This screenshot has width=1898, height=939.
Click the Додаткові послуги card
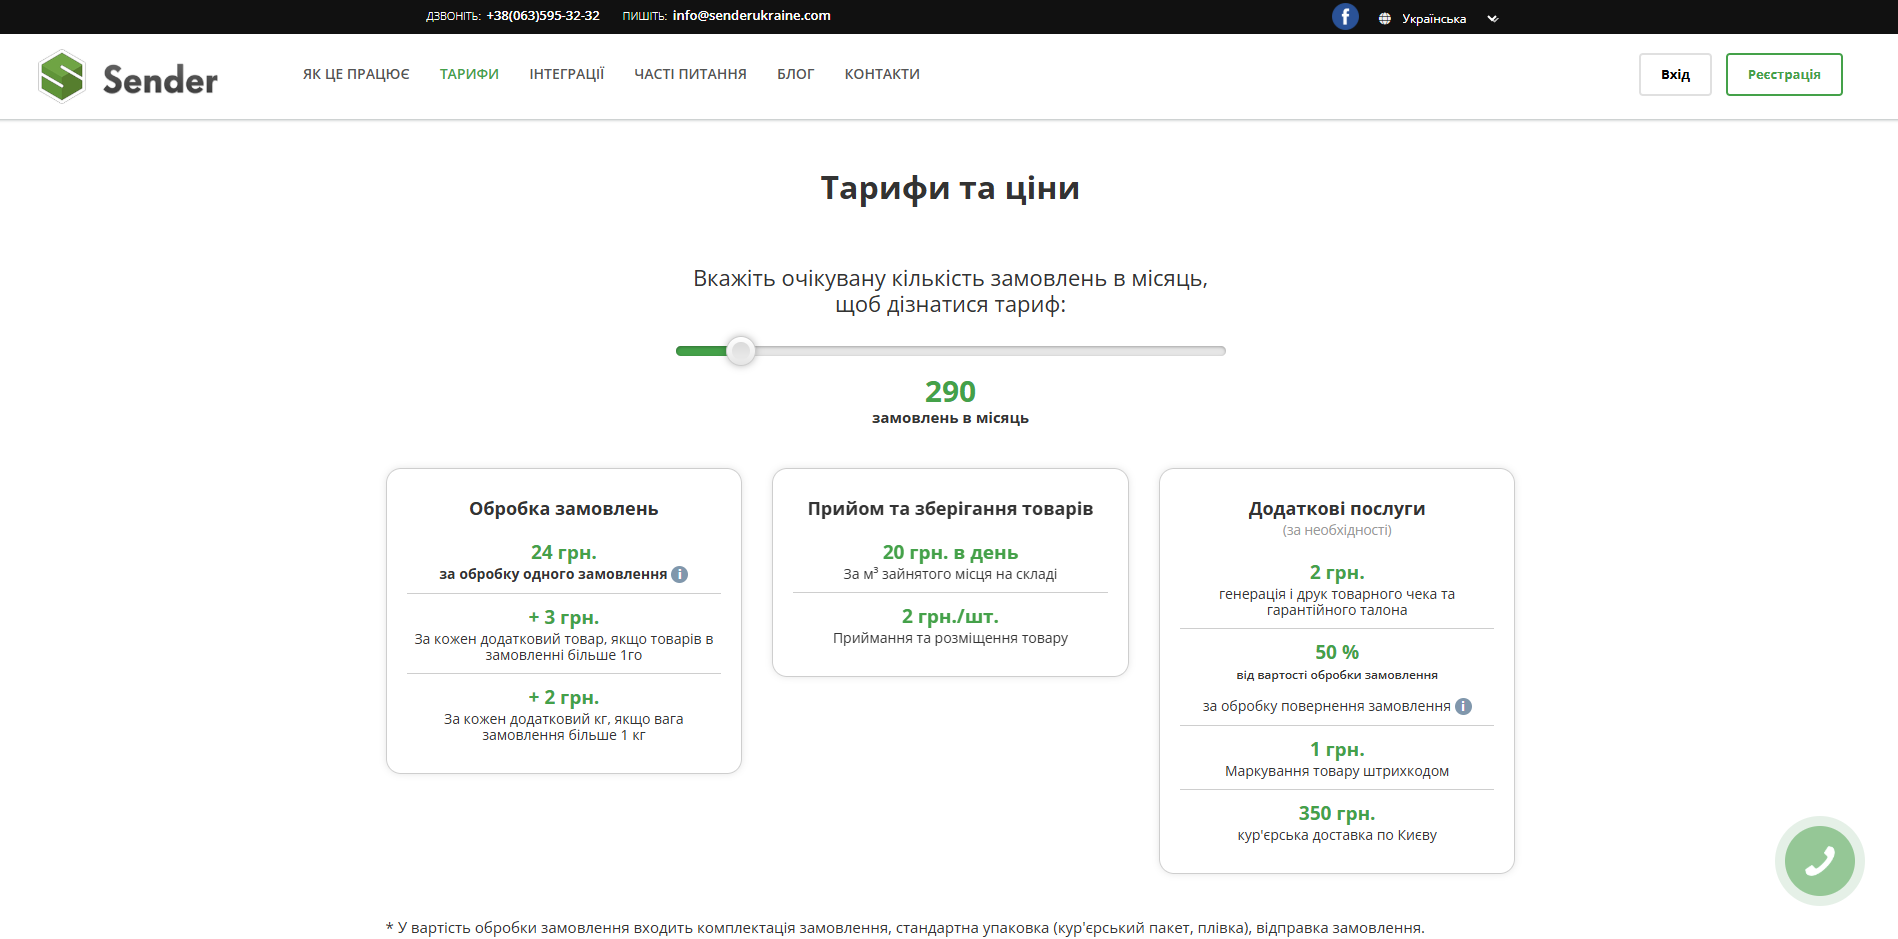coord(1336,670)
